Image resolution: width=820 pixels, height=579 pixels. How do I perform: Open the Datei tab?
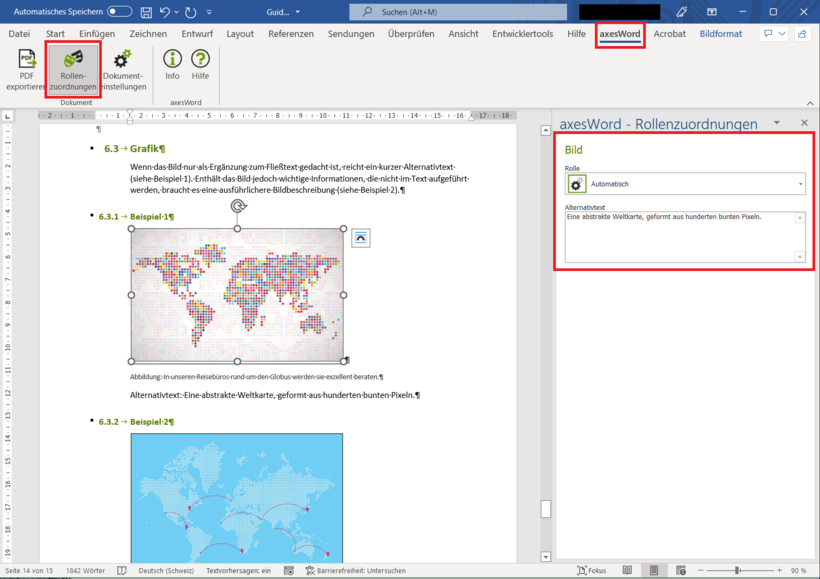pos(19,33)
